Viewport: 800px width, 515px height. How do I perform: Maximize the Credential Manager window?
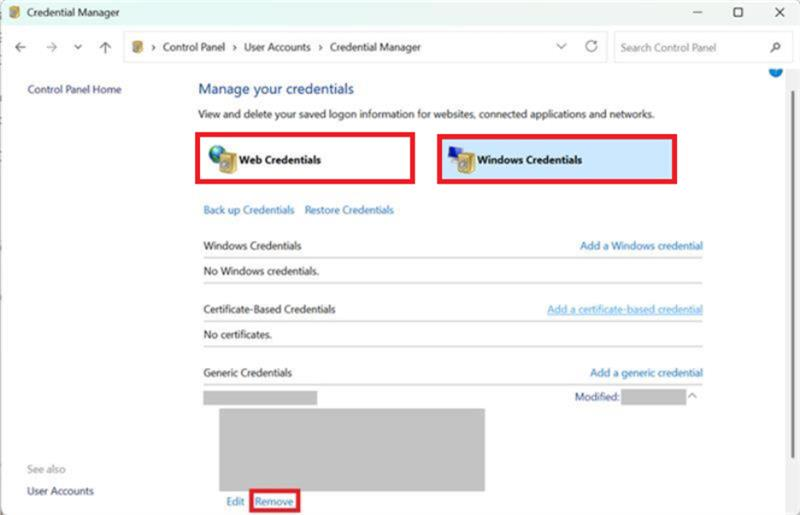[x=738, y=12]
